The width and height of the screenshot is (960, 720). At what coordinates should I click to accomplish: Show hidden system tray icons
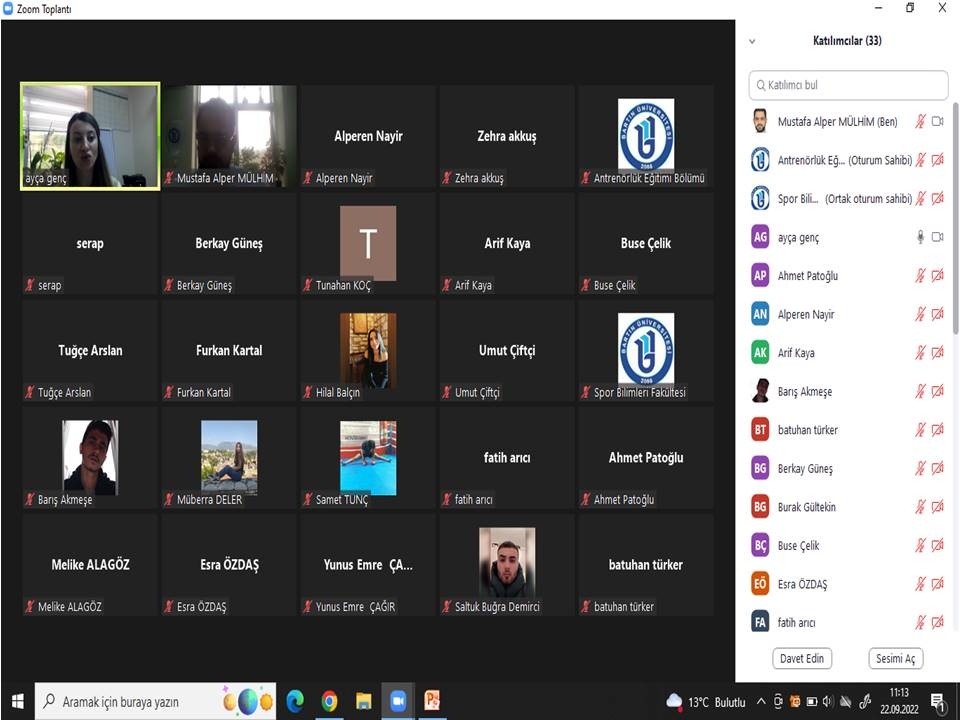(762, 702)
